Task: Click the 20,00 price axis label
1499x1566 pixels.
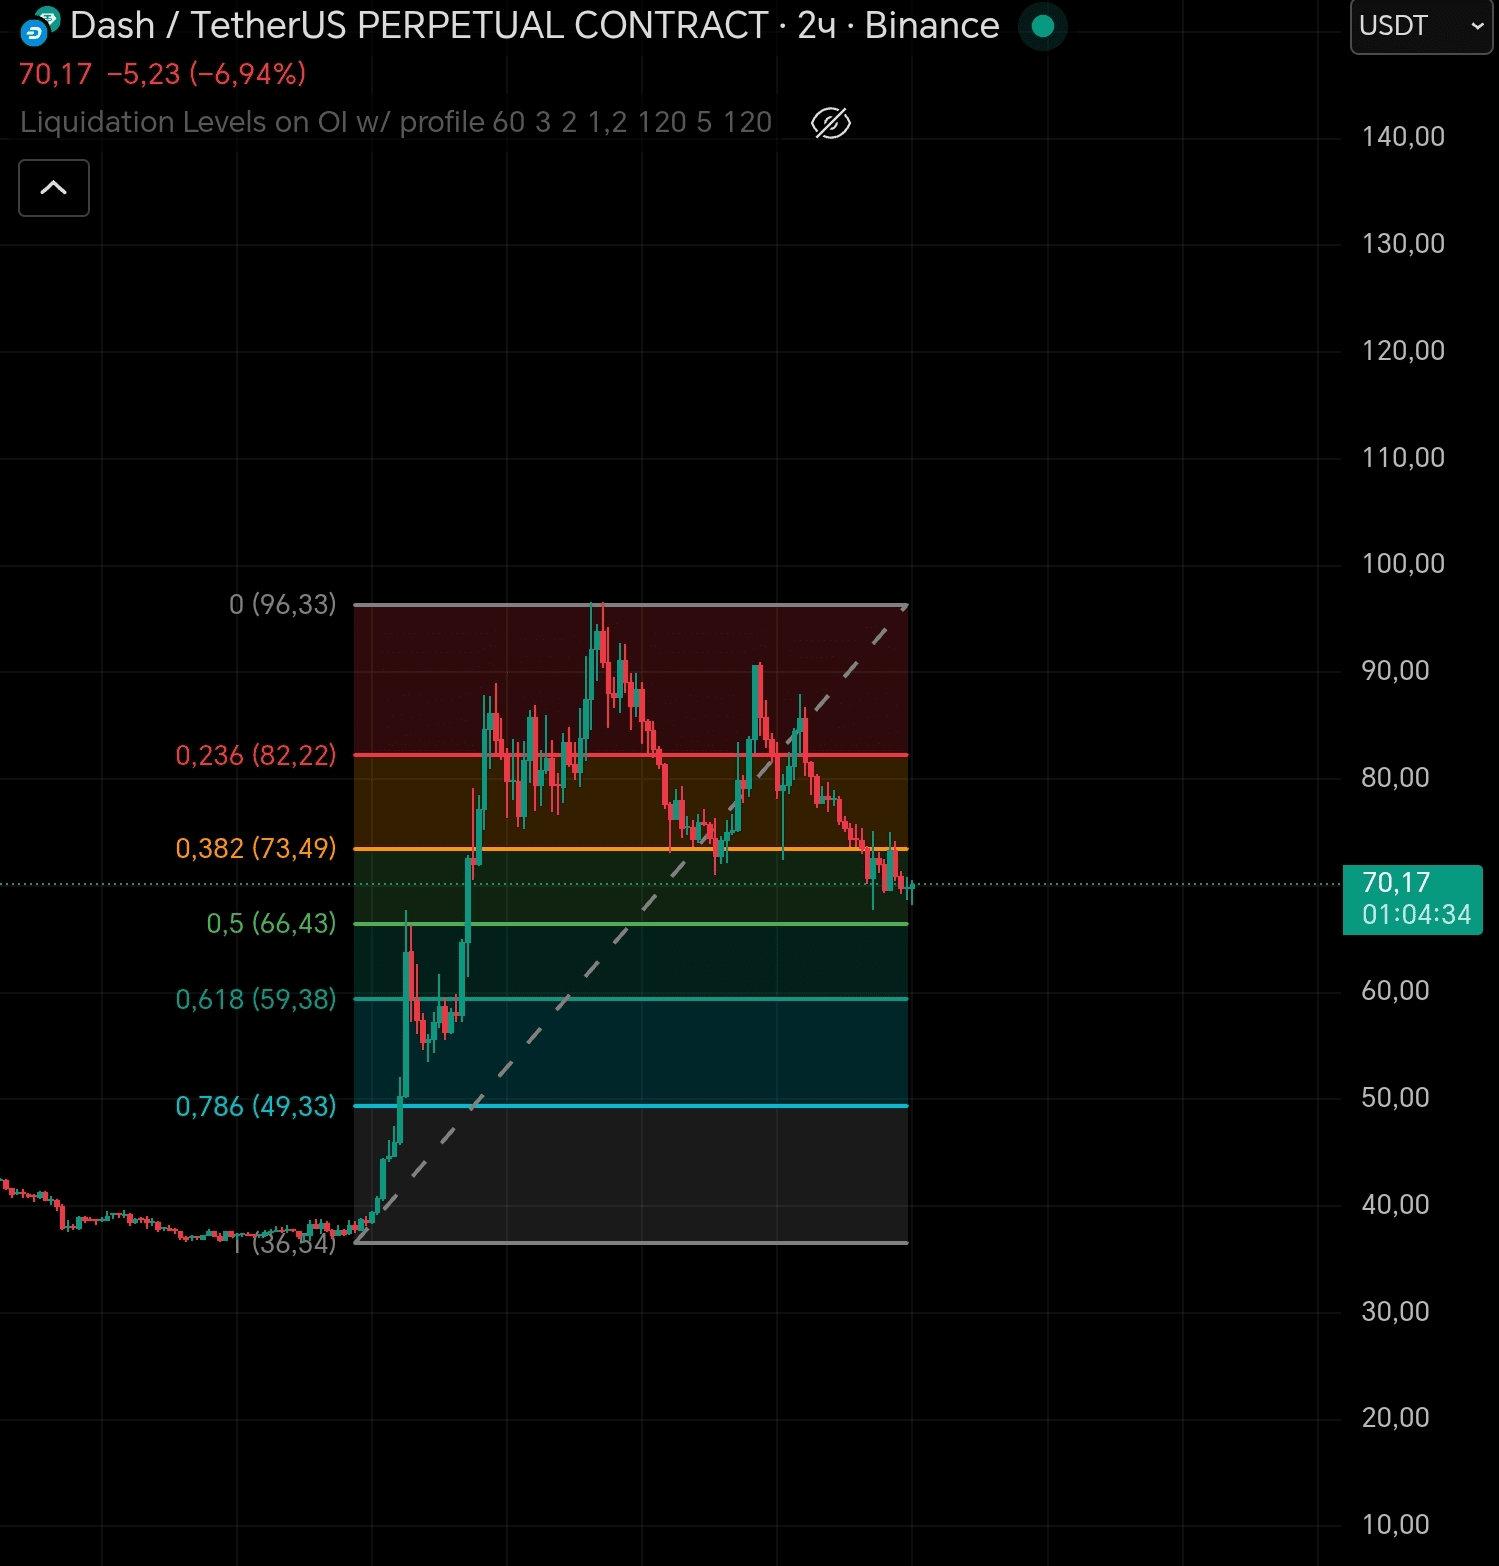Action: point(1395,1418)
